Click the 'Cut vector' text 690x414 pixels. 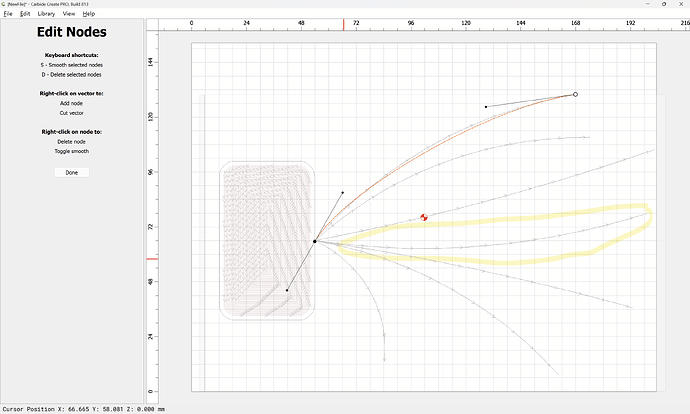(72, 113)
